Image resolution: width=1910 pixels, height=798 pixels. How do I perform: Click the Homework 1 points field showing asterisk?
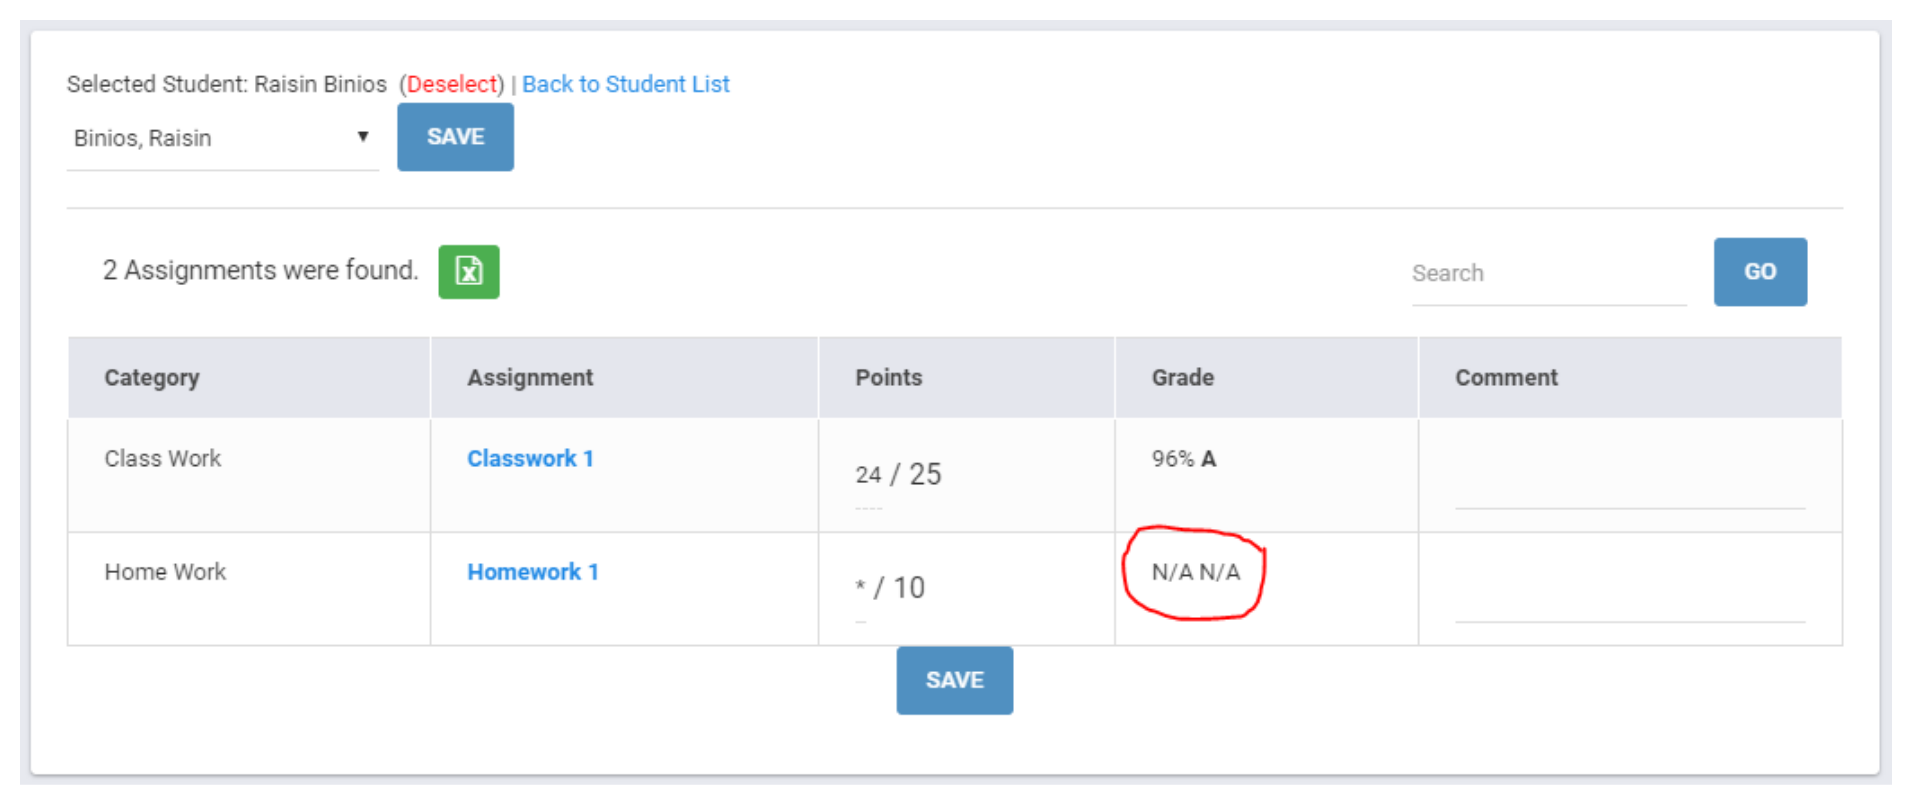pyautogui.click(x=860, y=588)
